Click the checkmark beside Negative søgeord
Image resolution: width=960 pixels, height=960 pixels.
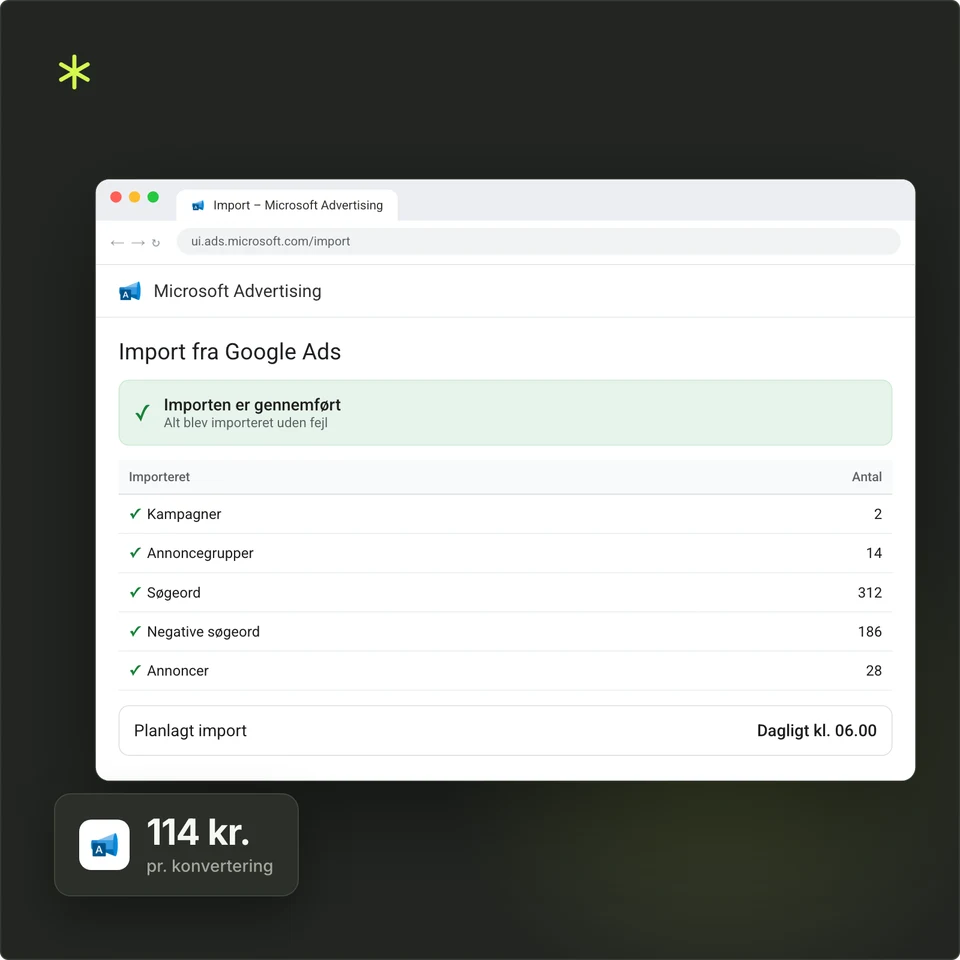[x=135, y=631]
